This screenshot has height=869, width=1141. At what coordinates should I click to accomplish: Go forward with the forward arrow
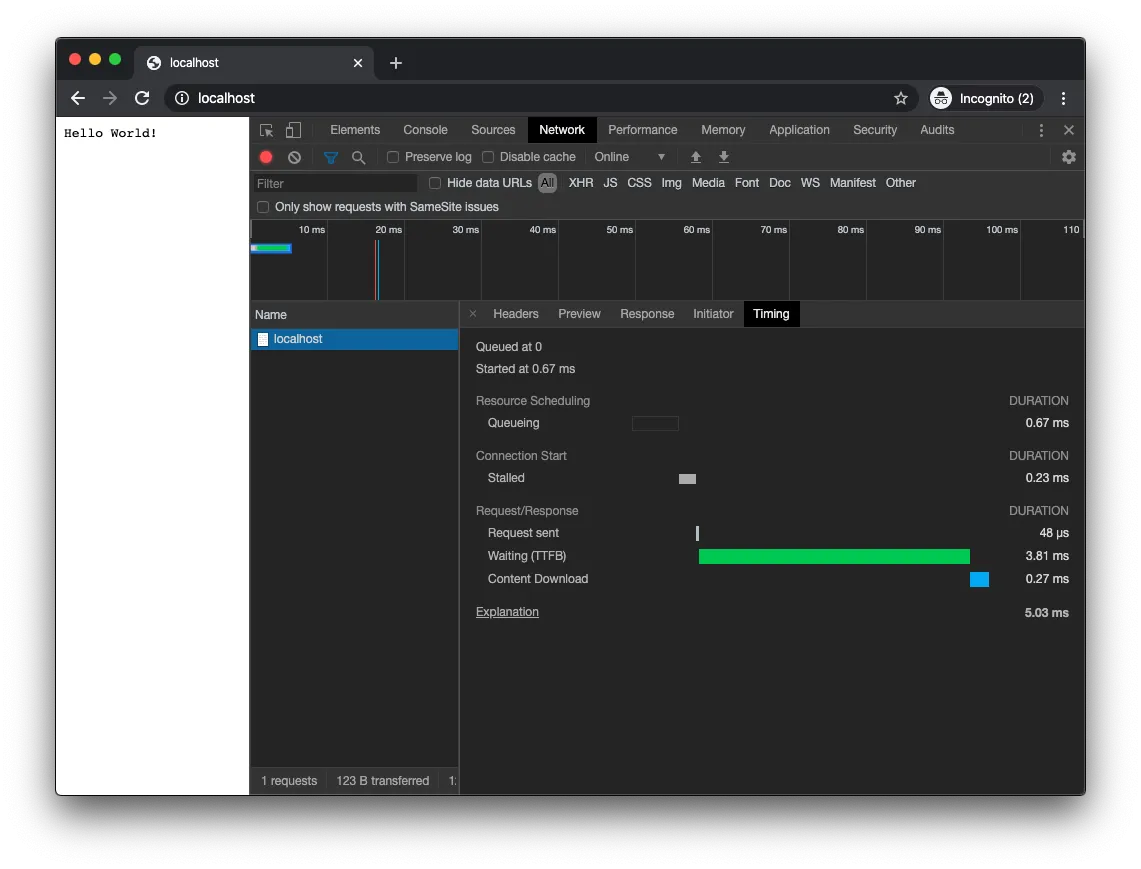click(x=110, y=98)
